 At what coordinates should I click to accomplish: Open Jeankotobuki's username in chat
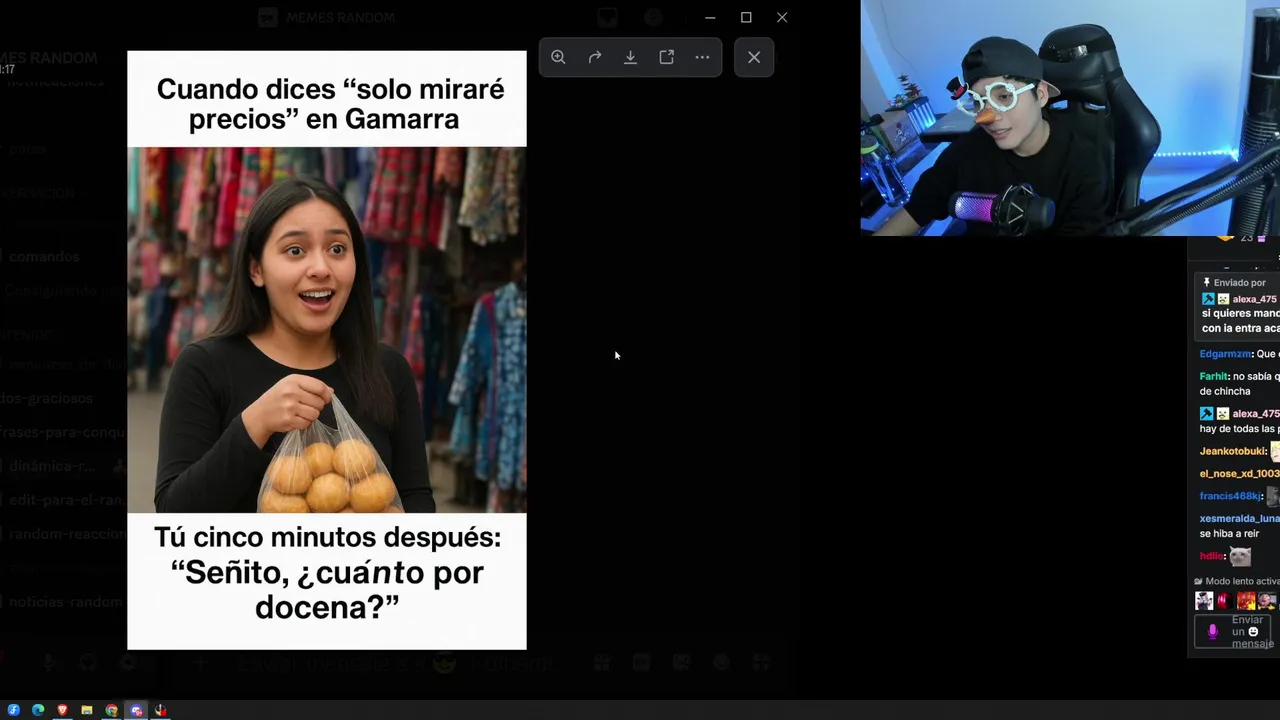point(1233,451)
